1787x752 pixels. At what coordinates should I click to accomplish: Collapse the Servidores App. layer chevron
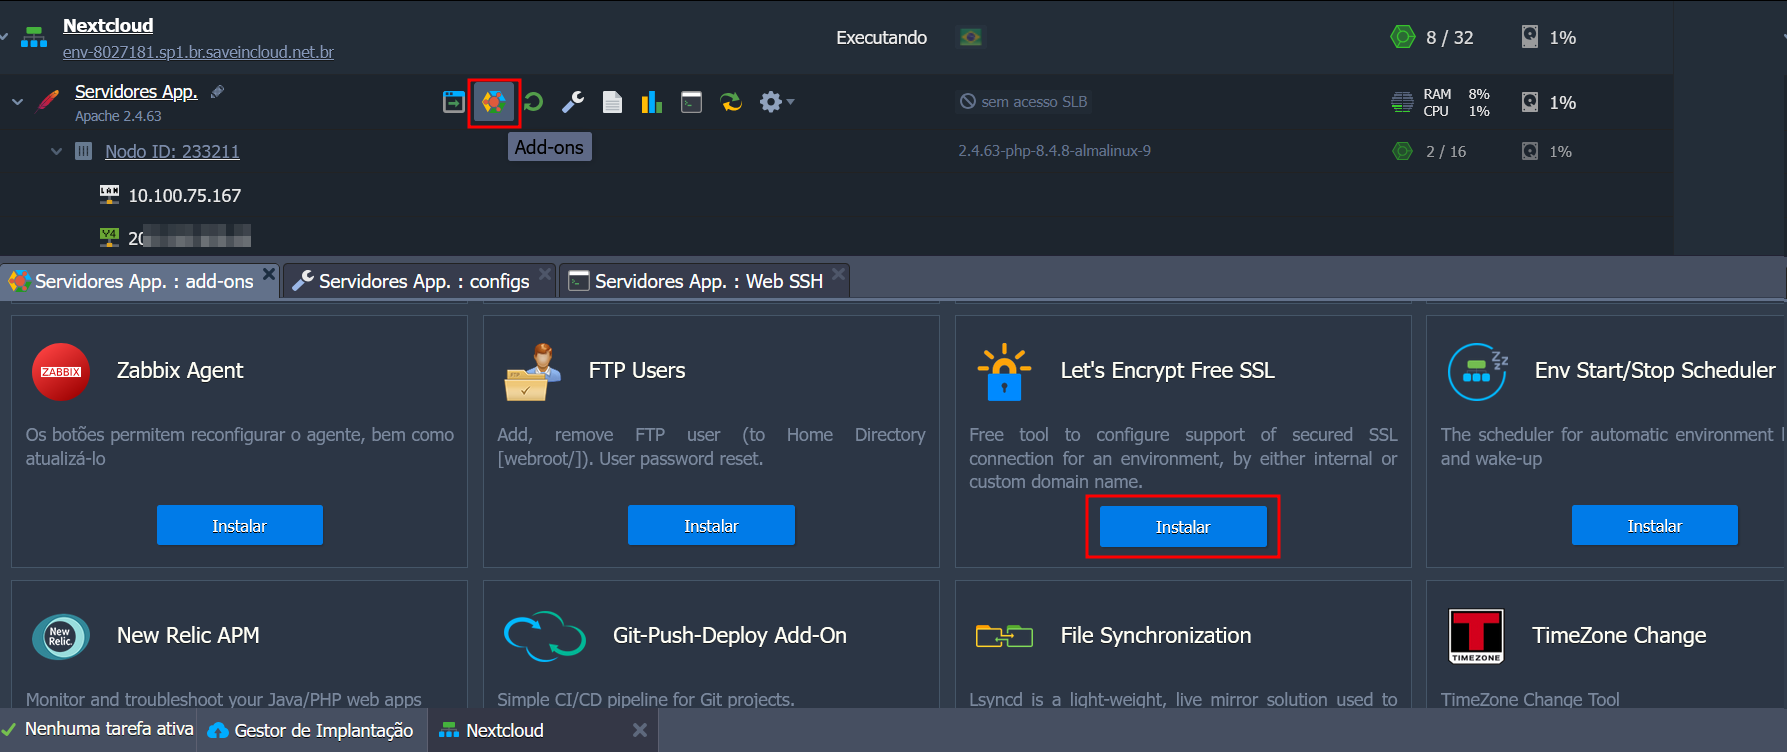17,101
